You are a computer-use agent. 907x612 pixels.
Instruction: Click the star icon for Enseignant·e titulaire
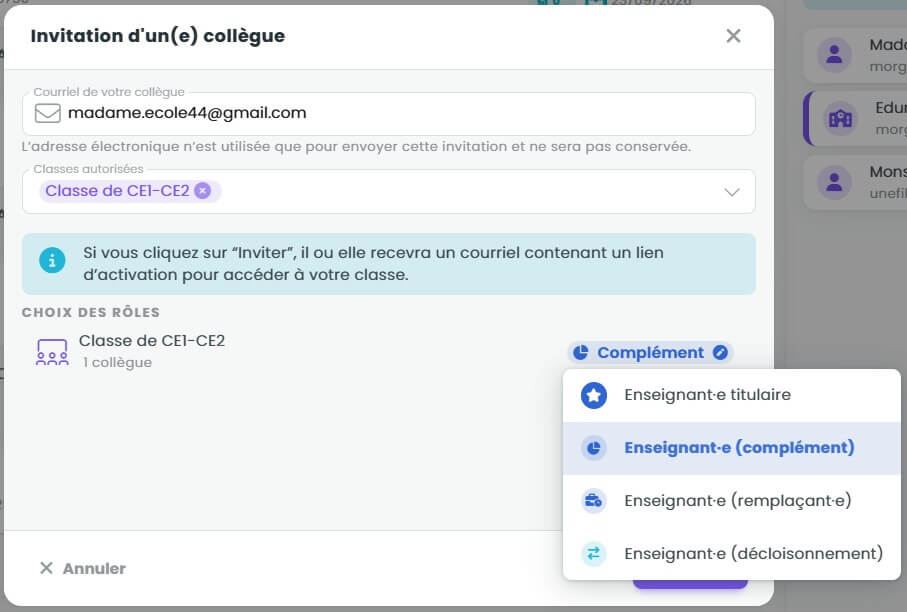click(x=593, y=396)
